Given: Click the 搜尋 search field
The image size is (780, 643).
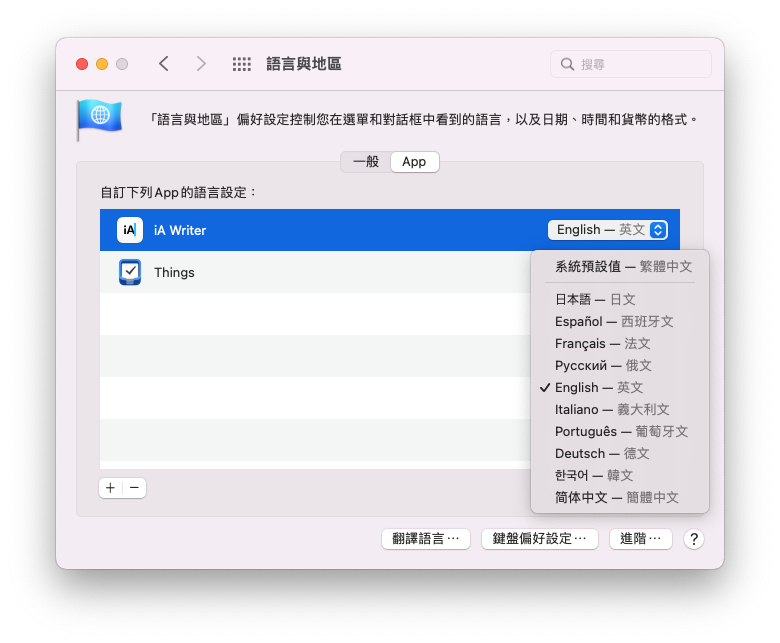Looking at the screenshot, I should point(631,64).
